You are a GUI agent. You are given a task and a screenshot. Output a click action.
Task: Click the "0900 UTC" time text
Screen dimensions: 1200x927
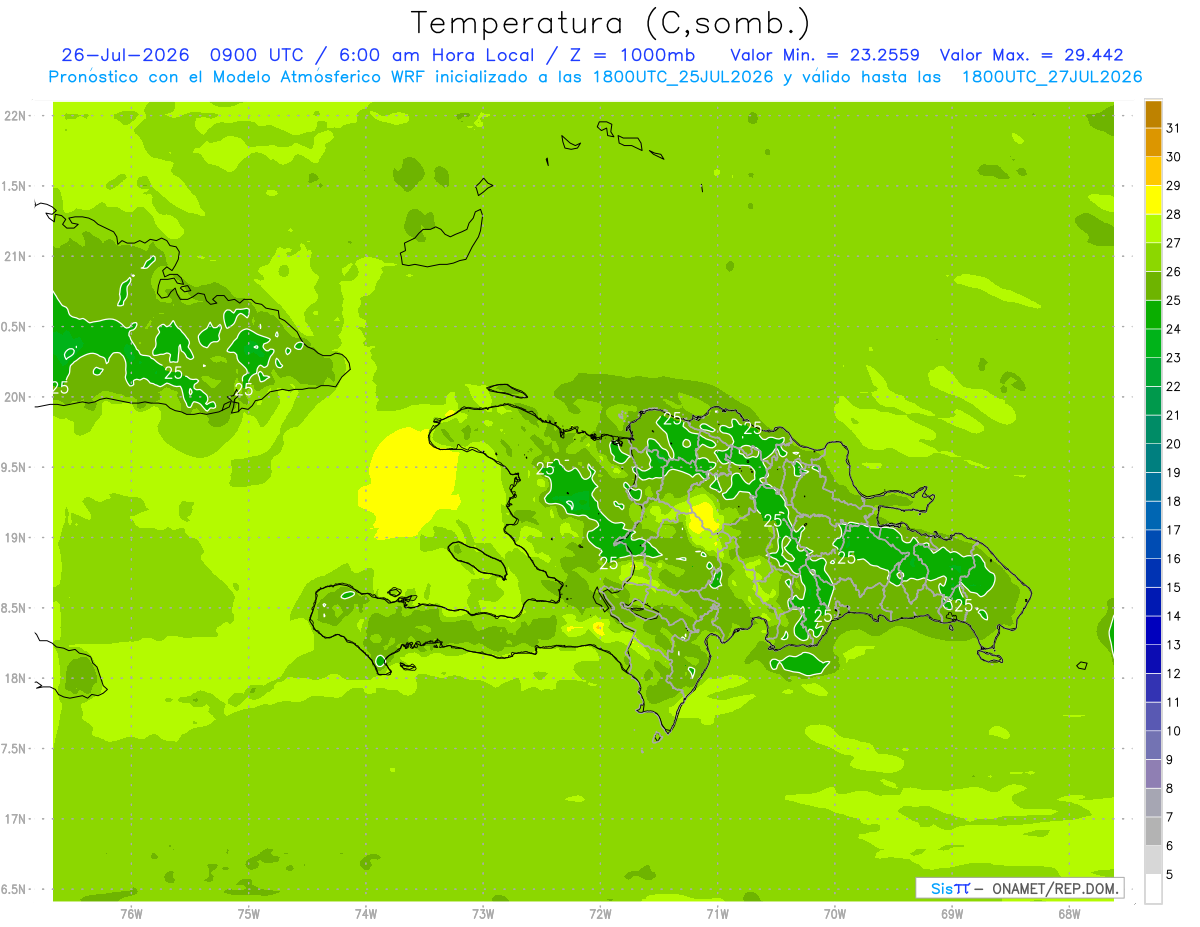pos(259,55)
